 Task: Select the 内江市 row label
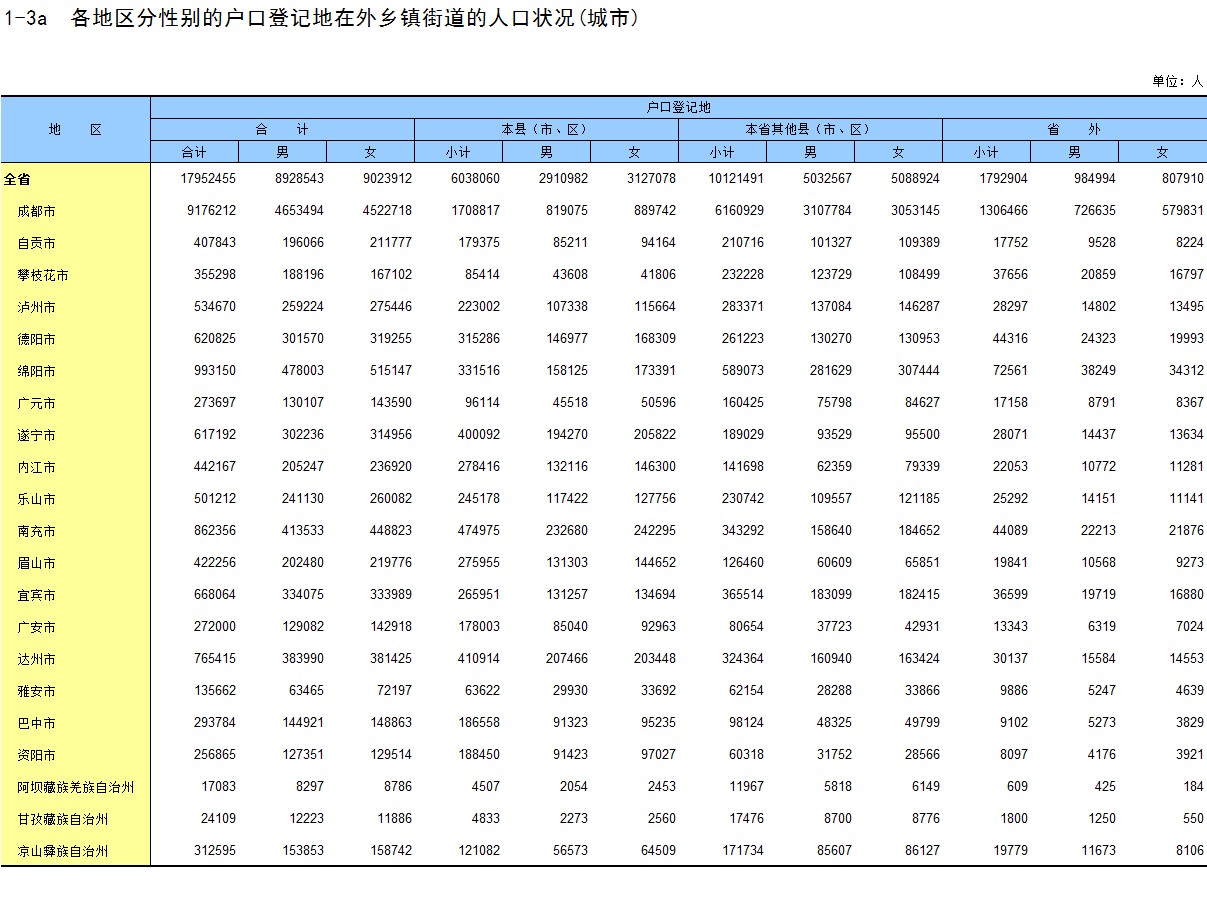[x=36, y=468]
